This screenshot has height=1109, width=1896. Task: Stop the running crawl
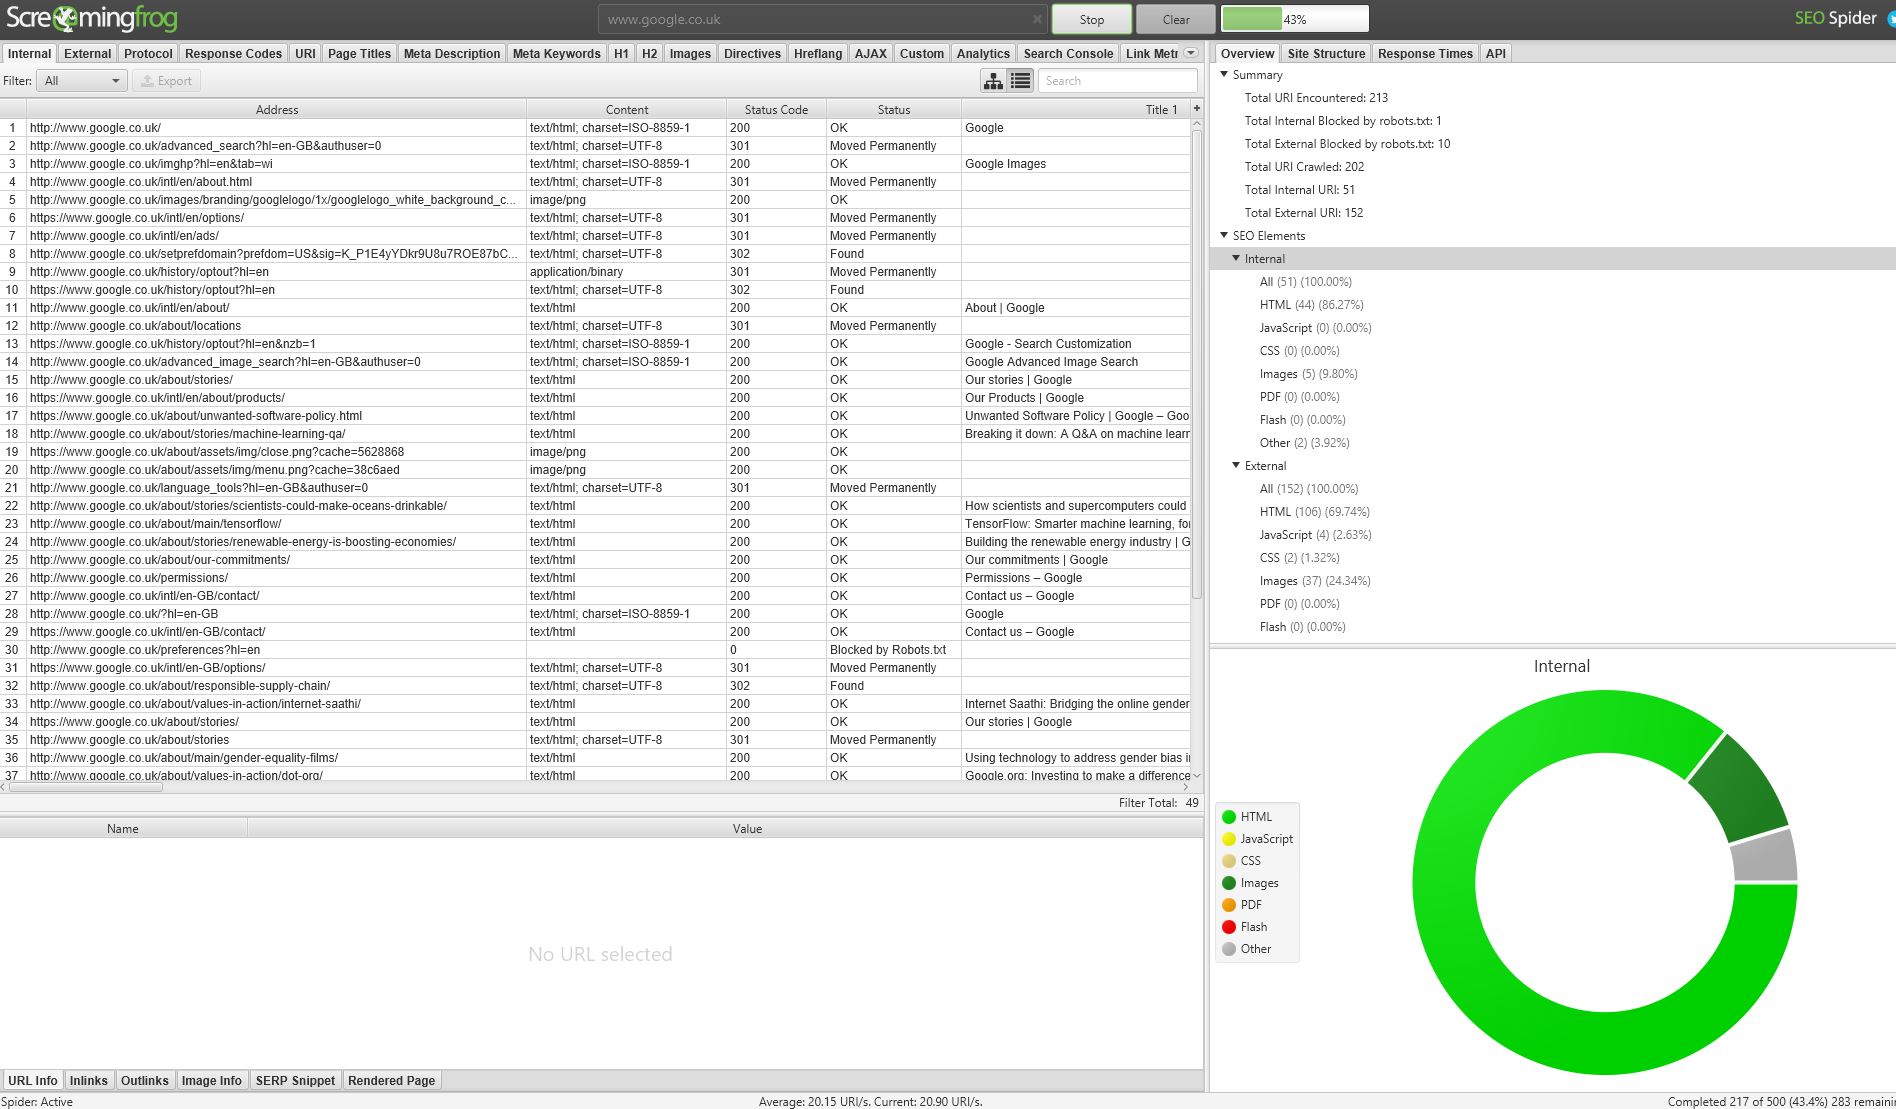[x=1092, y=19]
